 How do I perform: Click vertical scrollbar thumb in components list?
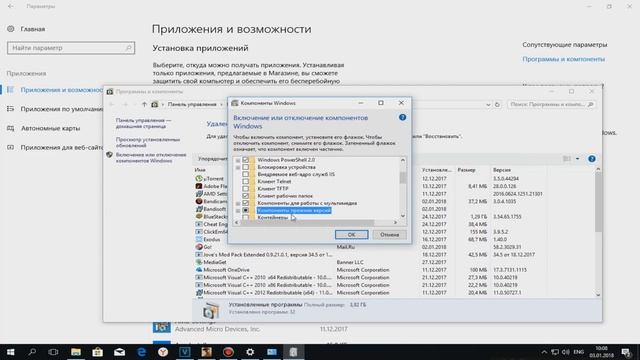click(x=403, y=178)
